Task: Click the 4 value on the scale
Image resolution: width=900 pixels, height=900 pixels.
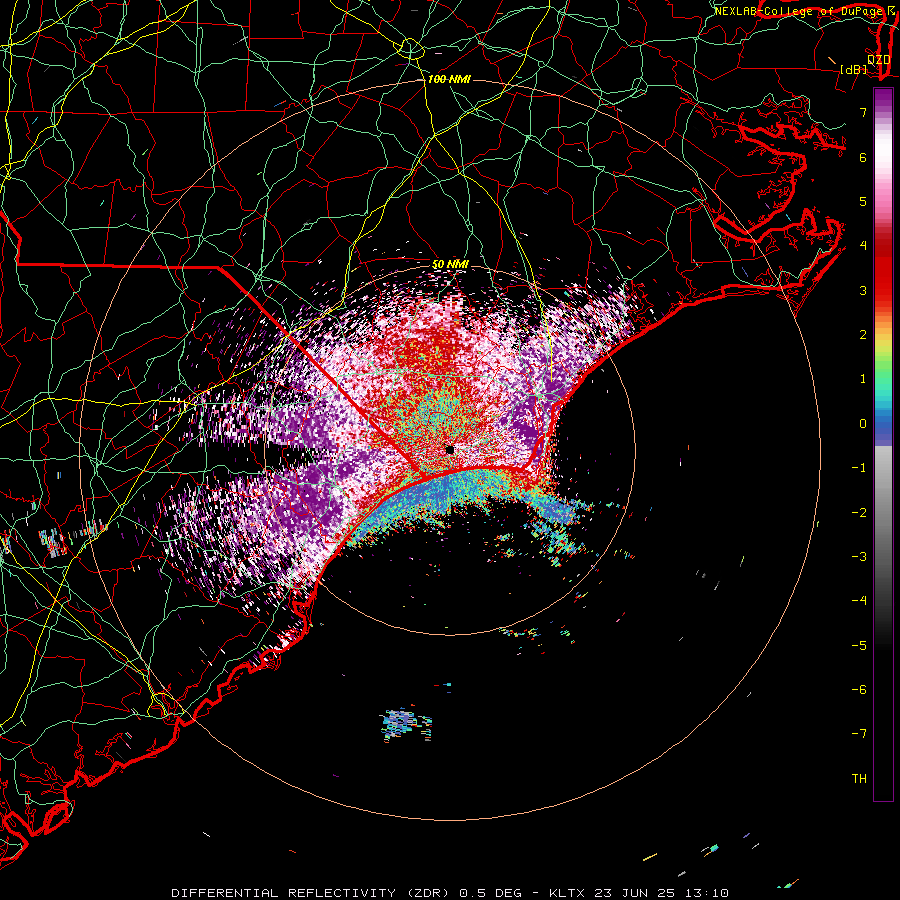Action: tap(863, 246)
